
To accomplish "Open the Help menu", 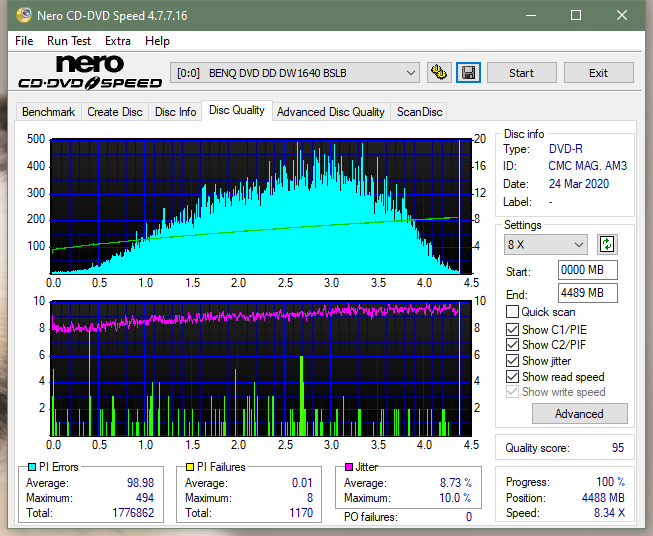I will 157,41.
